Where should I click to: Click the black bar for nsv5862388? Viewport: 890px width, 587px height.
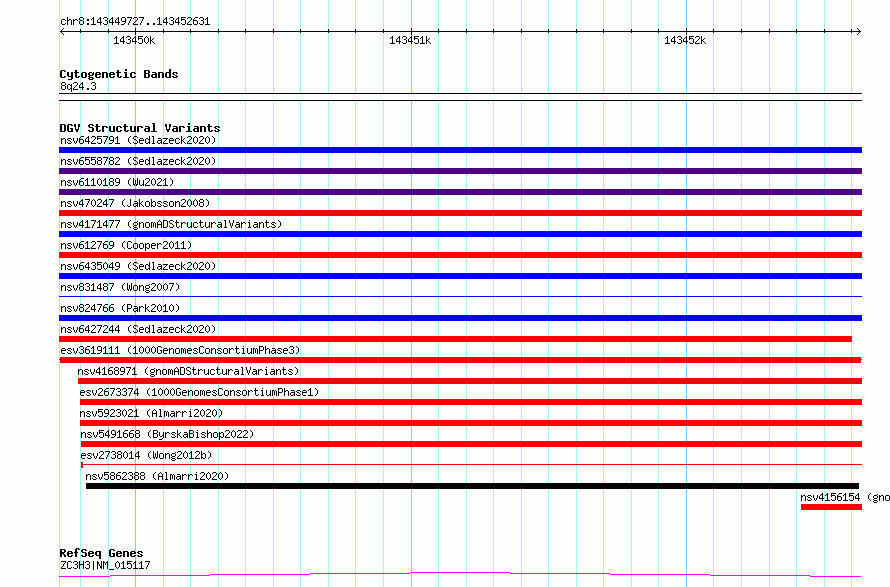472,486
